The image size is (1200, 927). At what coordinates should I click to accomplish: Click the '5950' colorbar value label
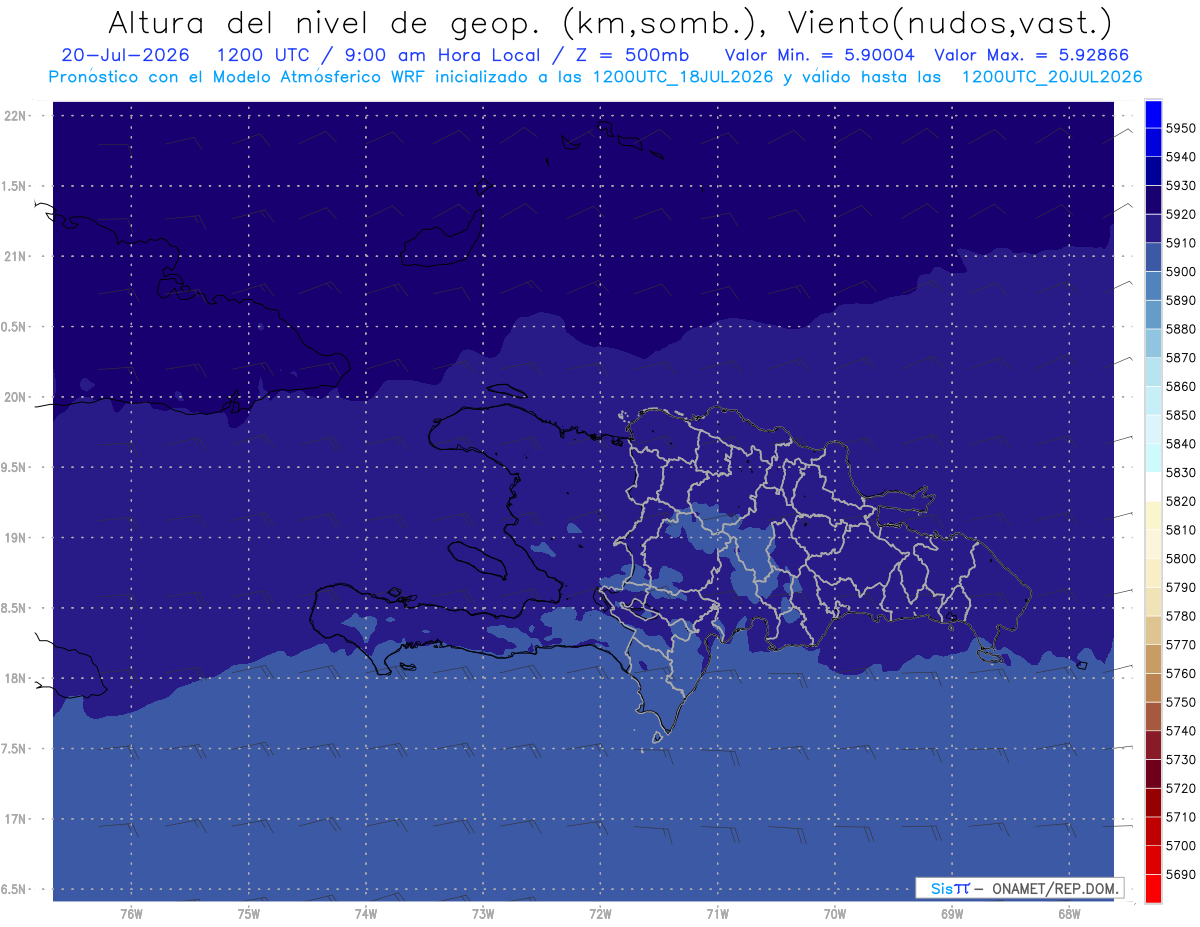coord(1181,129)
